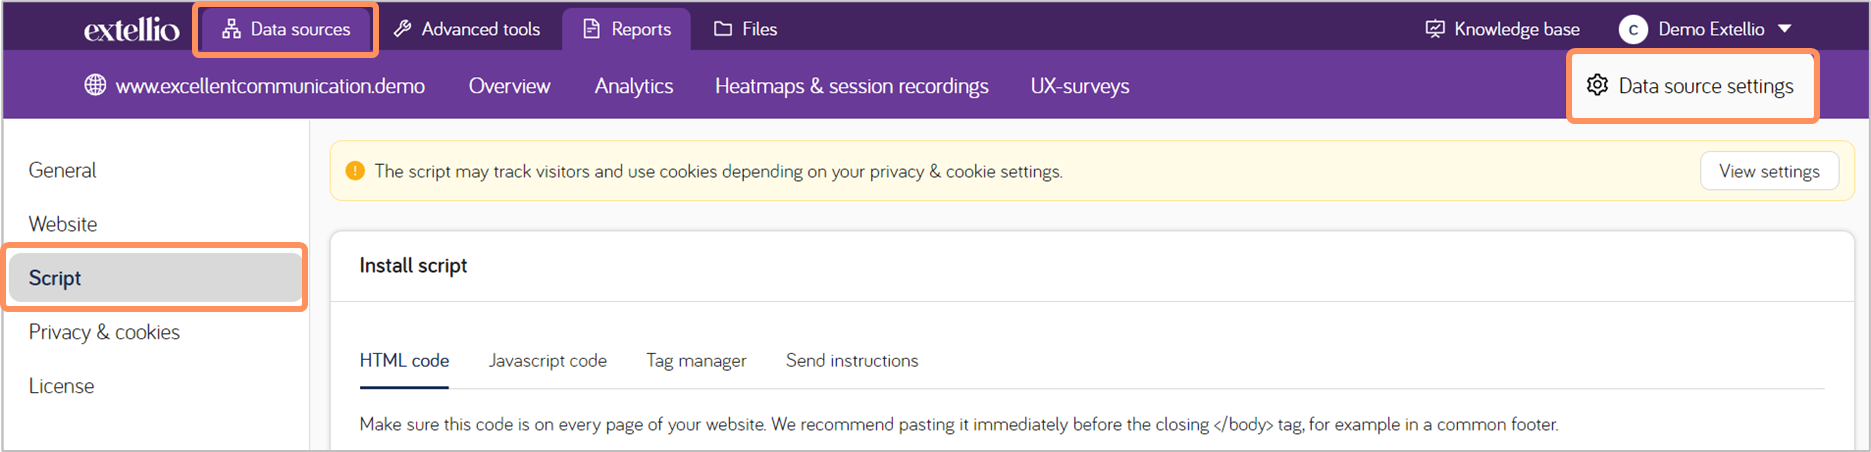Click the Data sources network icon
Screen dimensions: 1871x452
click(x=231, y=29)
